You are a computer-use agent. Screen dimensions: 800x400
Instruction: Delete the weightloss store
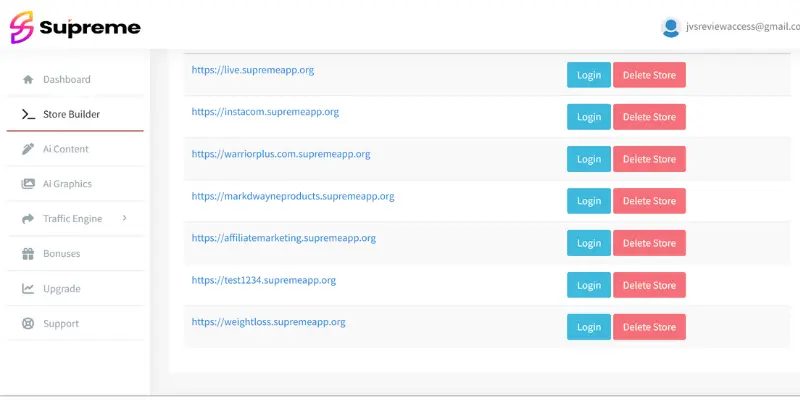click(x=649, y=327)
